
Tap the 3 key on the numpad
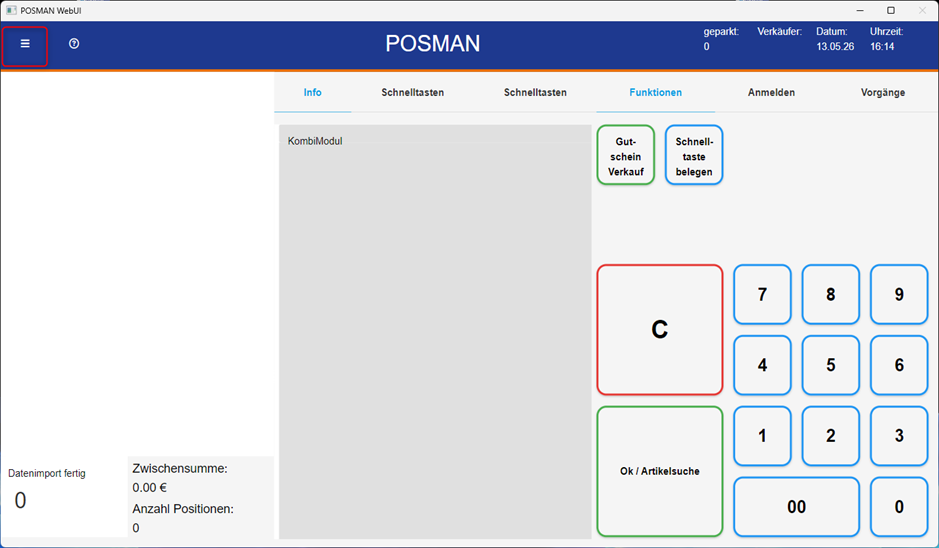[899, 436]
